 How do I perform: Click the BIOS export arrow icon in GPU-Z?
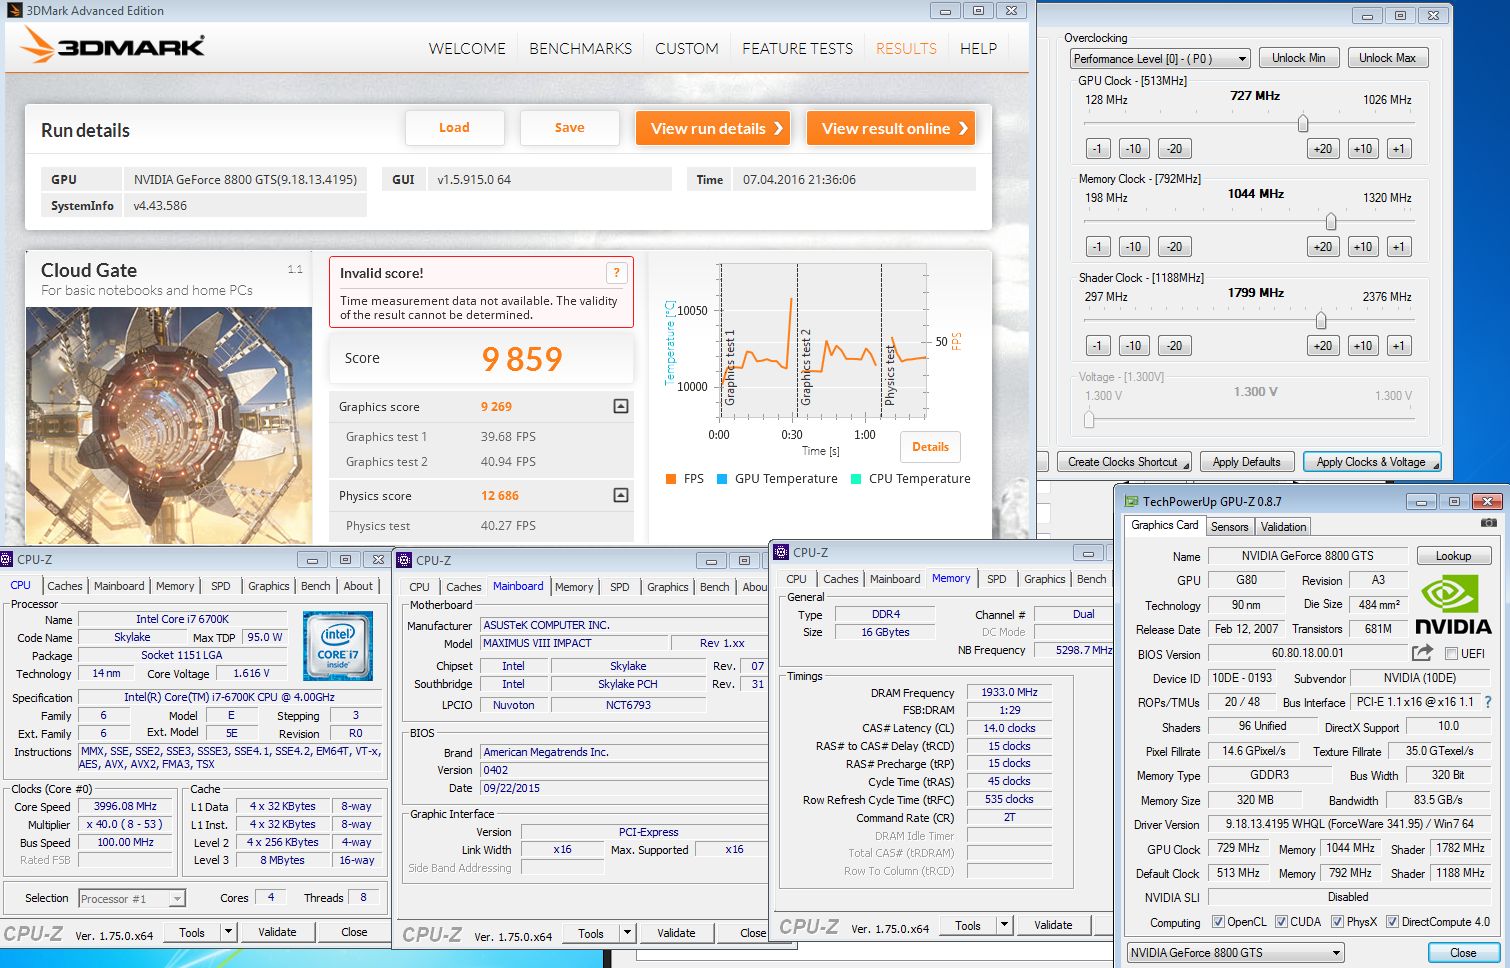[x=1422, y=653]
